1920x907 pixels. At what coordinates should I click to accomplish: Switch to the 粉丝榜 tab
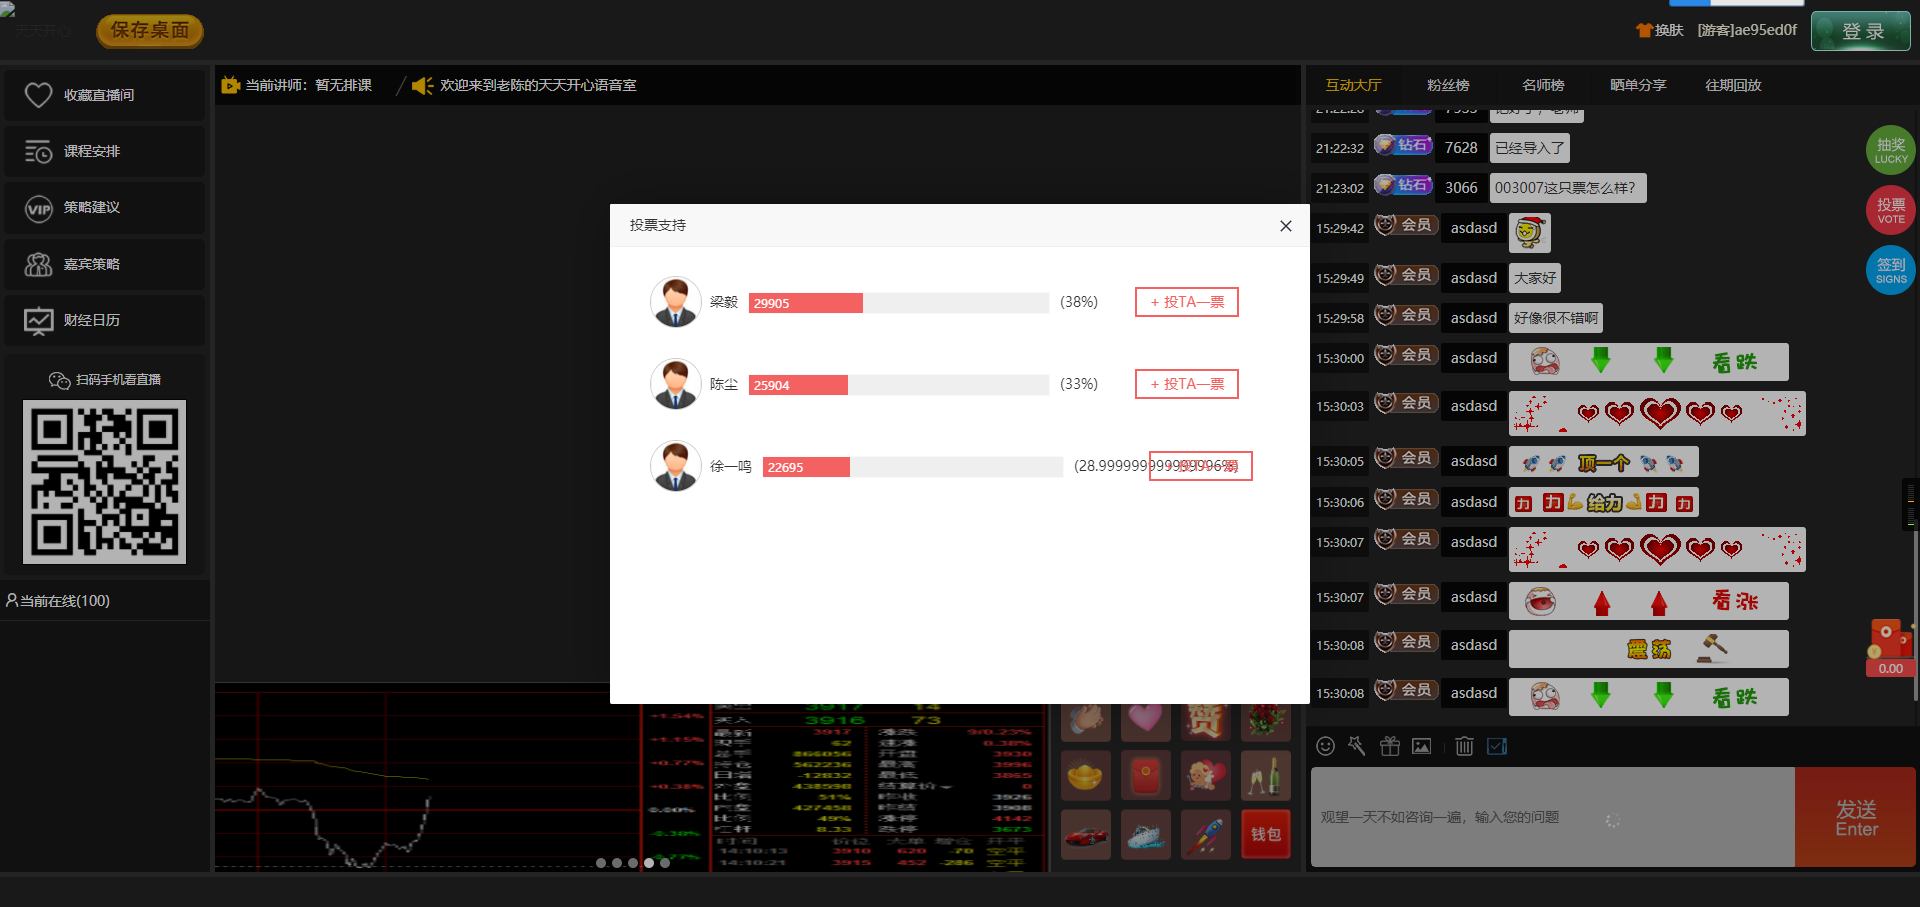(1448, 86)
